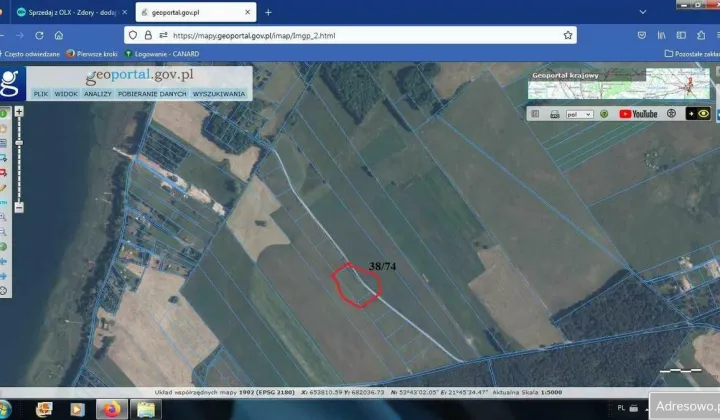
Task: Select the zoom-in magnifier tool
Action: (3, 217)
